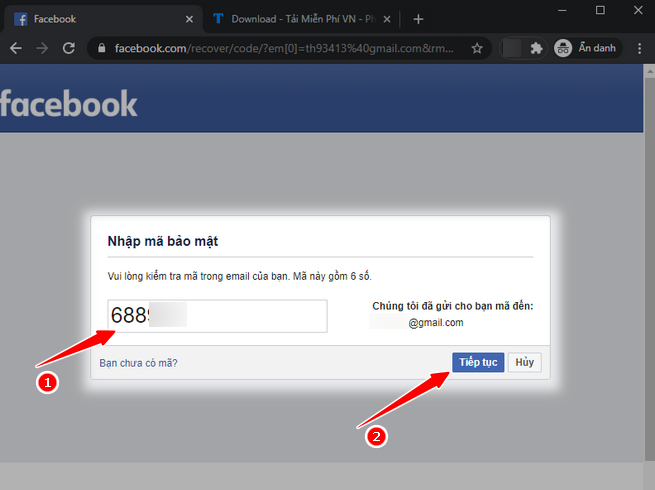Click the facebook logo in the header
Image resolution: width=655 pixels, height=490 pixels.
[x=68, y=104]
